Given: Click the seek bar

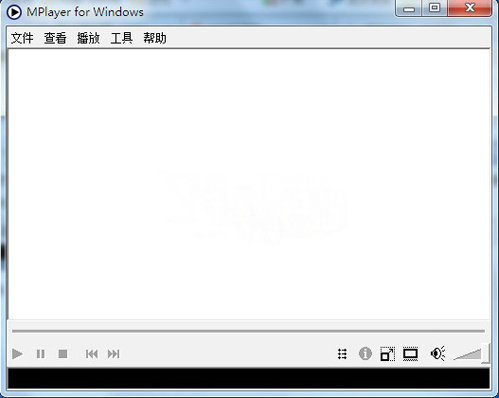Looking at the screenshot, I should (249, 331).
